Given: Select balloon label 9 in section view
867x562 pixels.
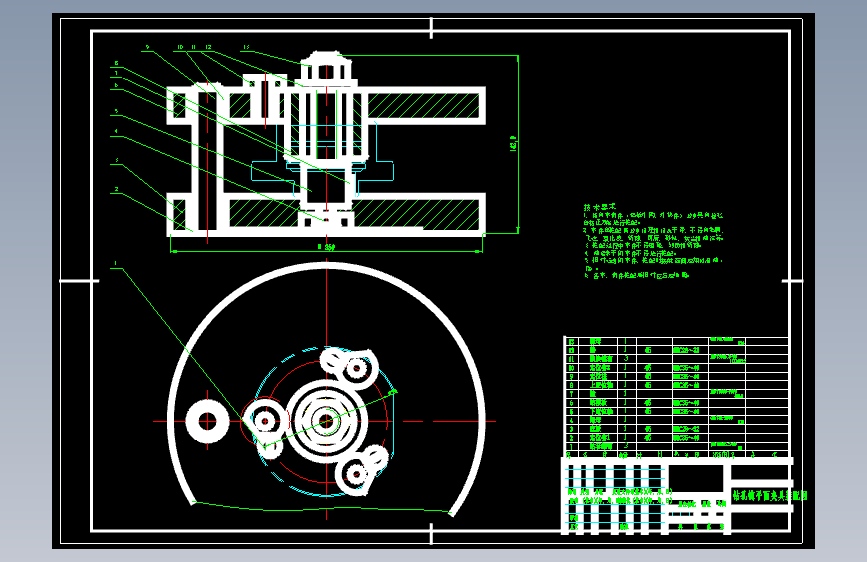Looking at the screenshot, I should point(148,48).
